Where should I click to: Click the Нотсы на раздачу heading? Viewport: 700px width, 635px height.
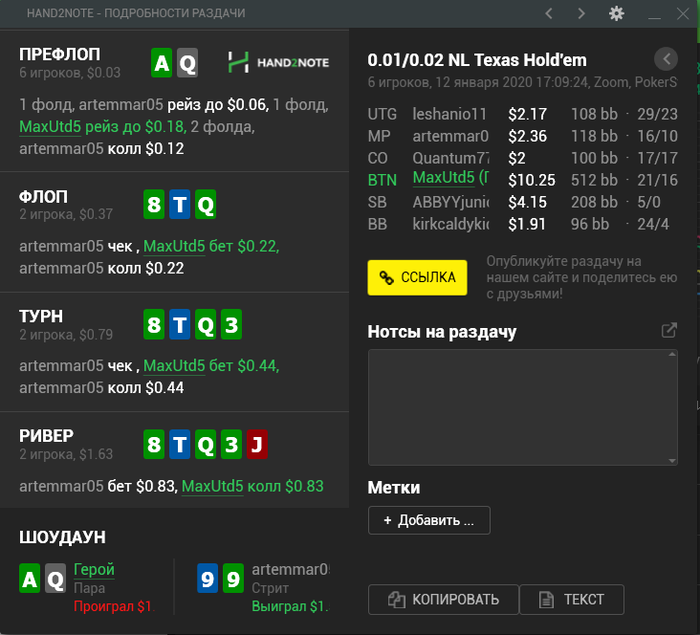coord(442,332)
